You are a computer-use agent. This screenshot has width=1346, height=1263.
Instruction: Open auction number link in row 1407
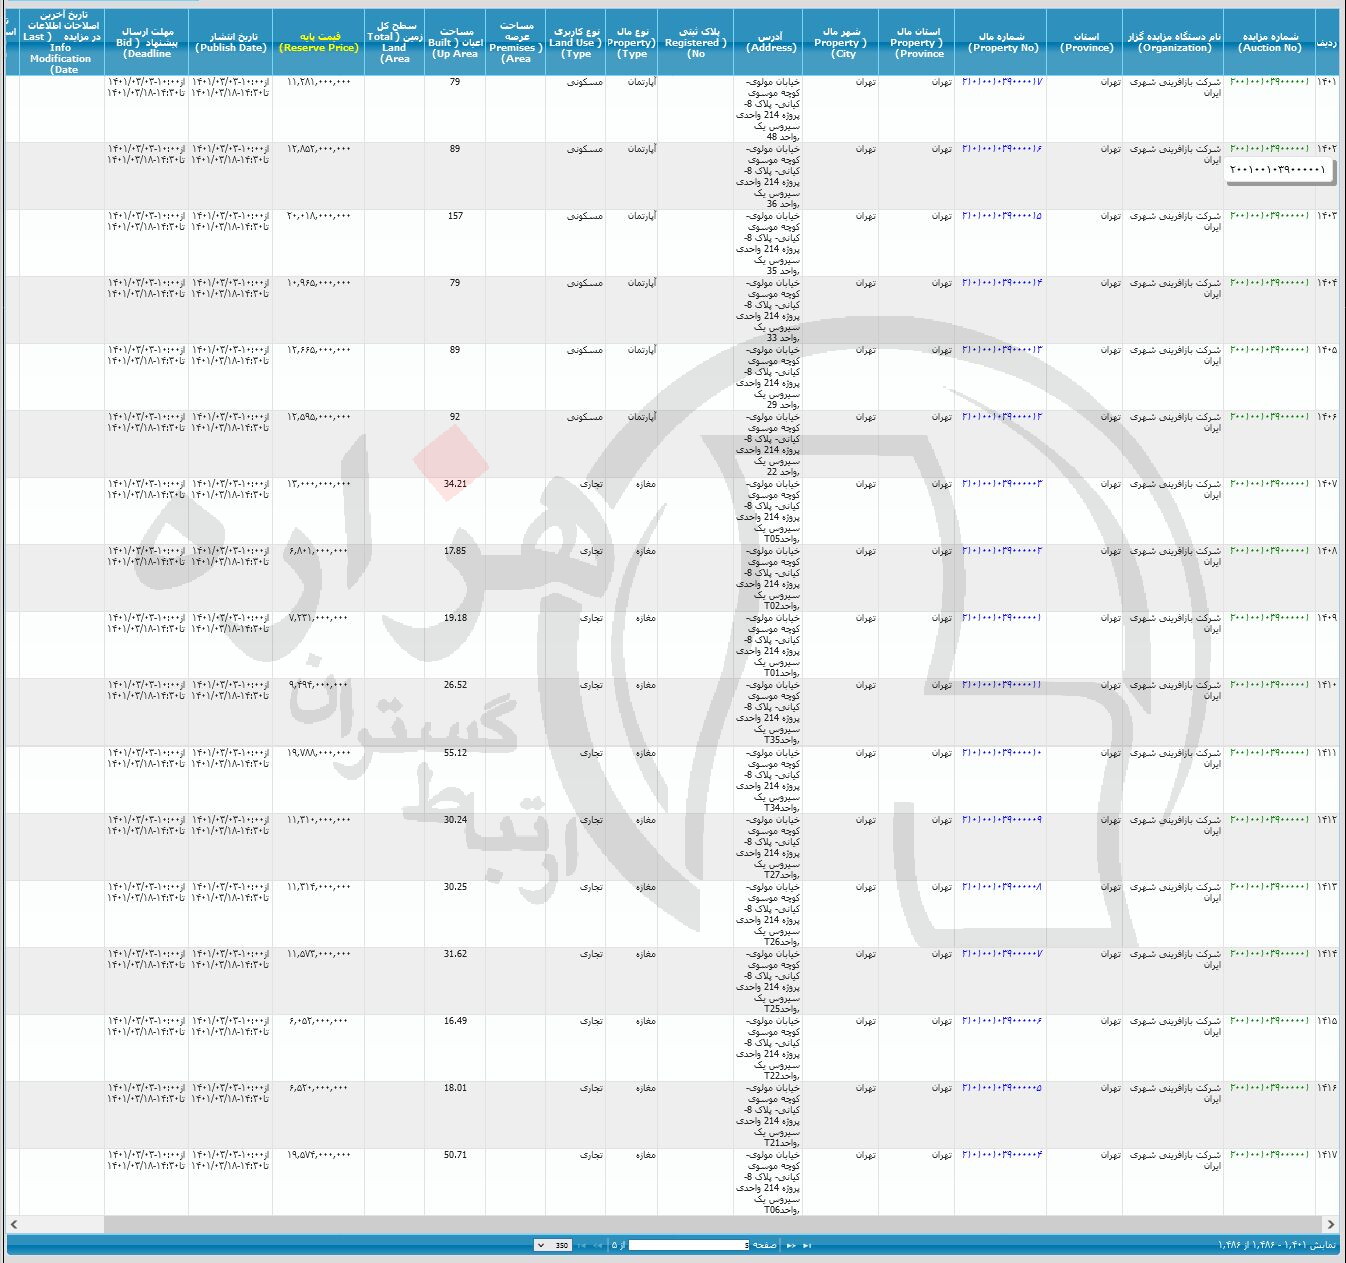click(1269, 484)
